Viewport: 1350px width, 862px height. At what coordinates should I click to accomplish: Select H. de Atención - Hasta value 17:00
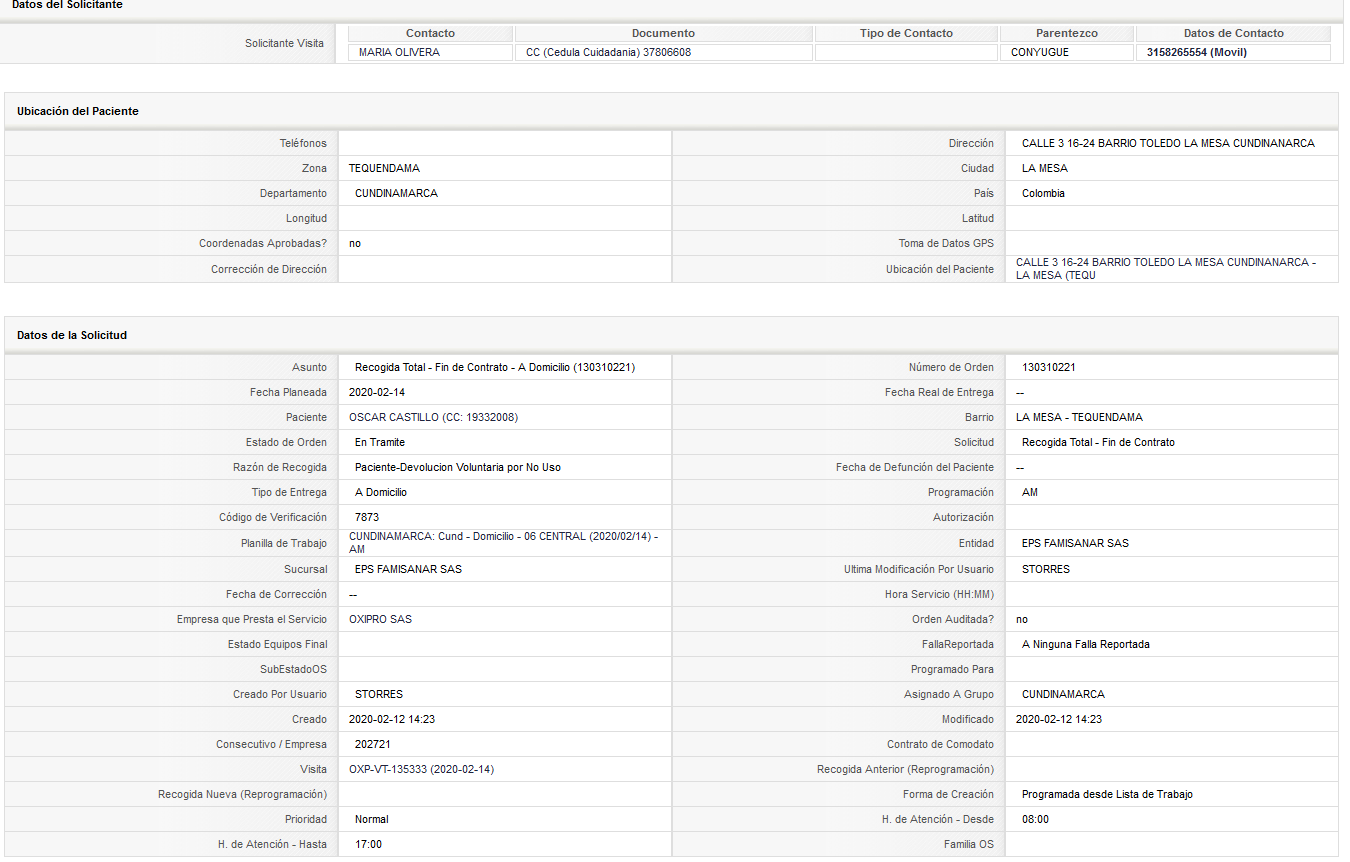tap(368, 844)
